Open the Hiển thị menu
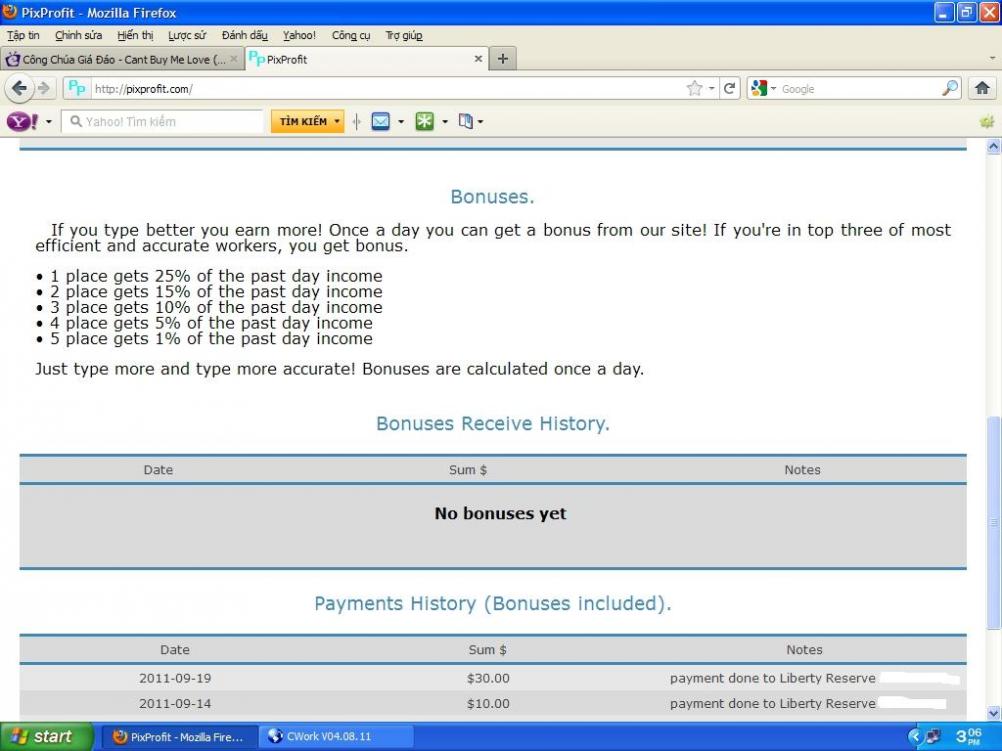 coord(135,35)
